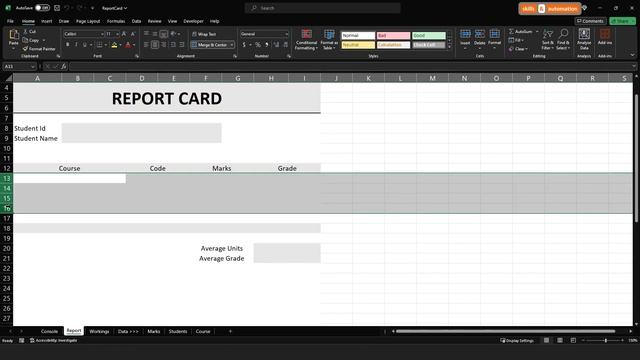
Task: Open the Formulas ribbon tab
Action: 116,21
